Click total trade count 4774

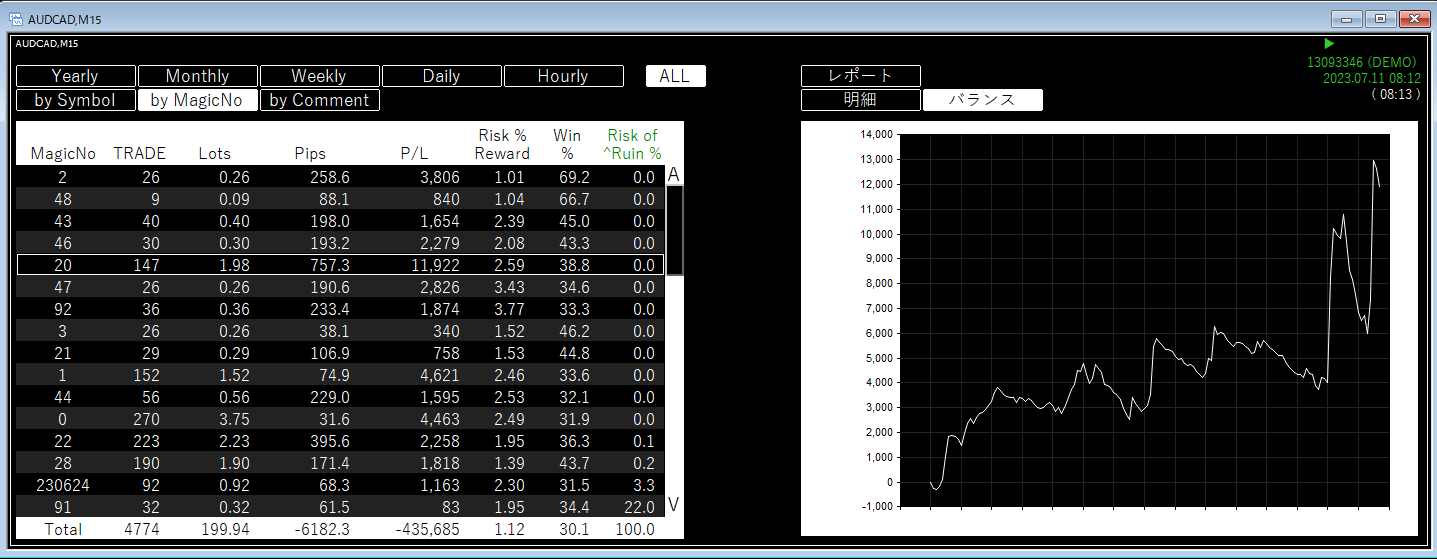coord(140,529)
